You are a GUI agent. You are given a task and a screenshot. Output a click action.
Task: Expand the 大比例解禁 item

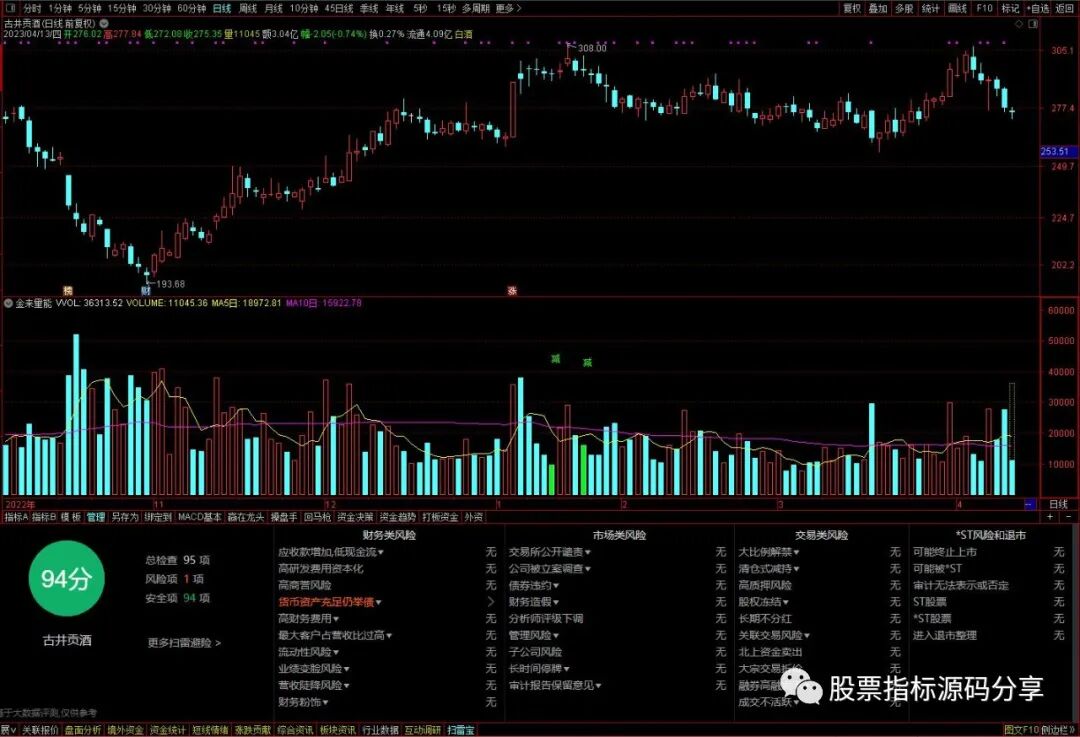point(769,552)
